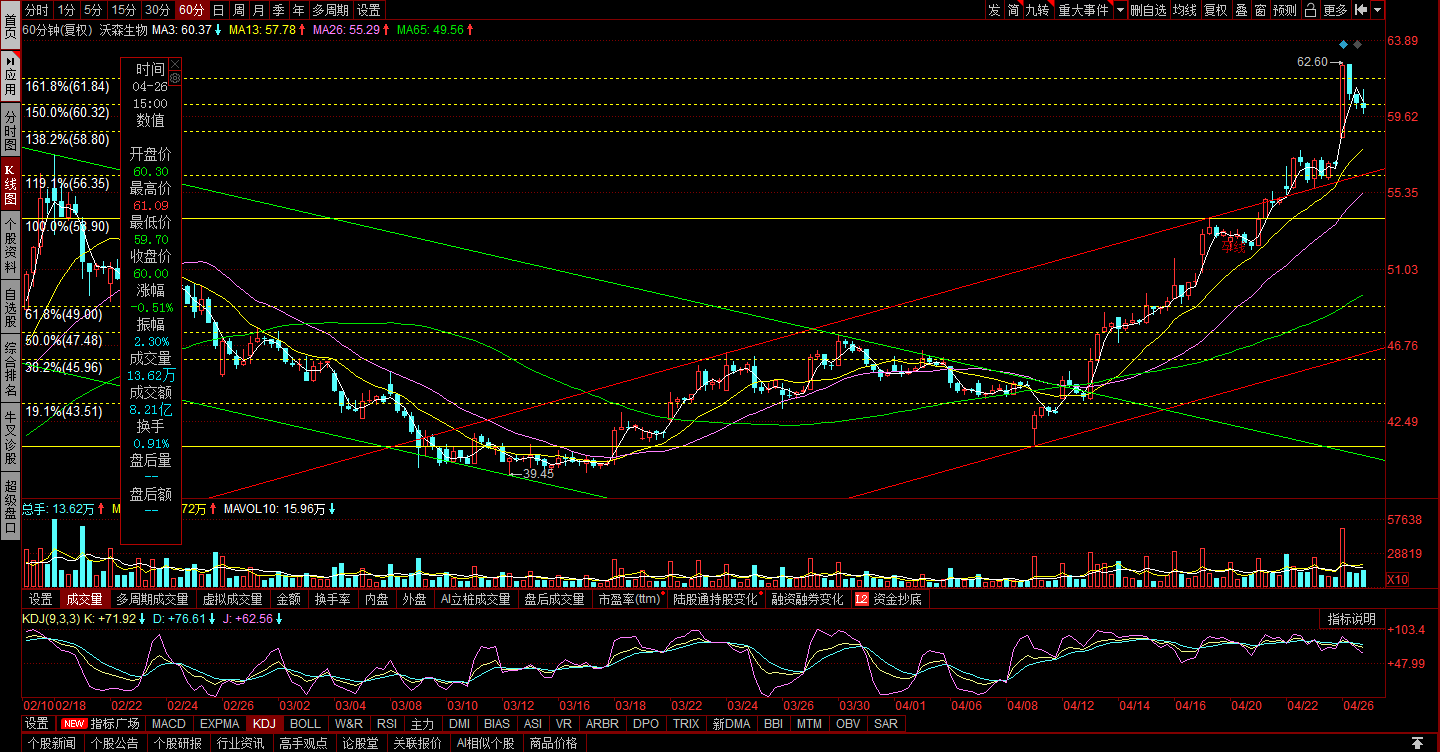Select SAR indicator tab
Image resolution: width=1440 pixels, height=752 pixels.
(885, 723)
